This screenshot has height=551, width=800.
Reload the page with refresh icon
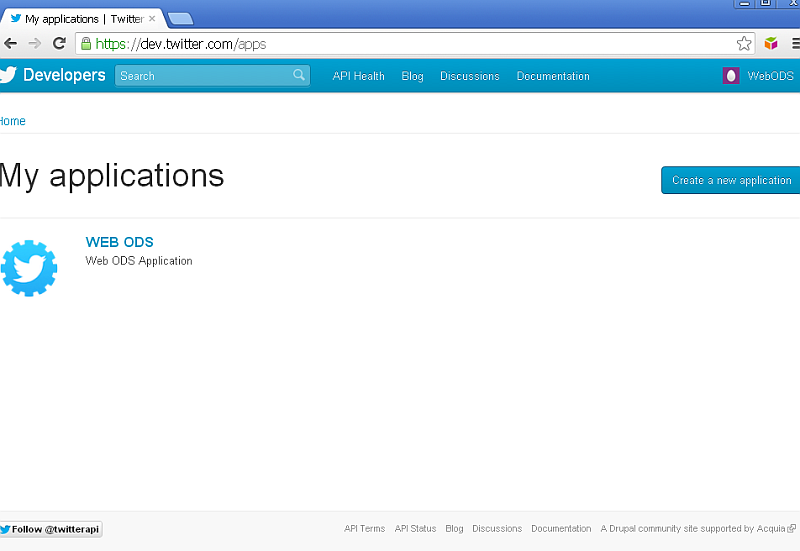(x=59, y=44)
